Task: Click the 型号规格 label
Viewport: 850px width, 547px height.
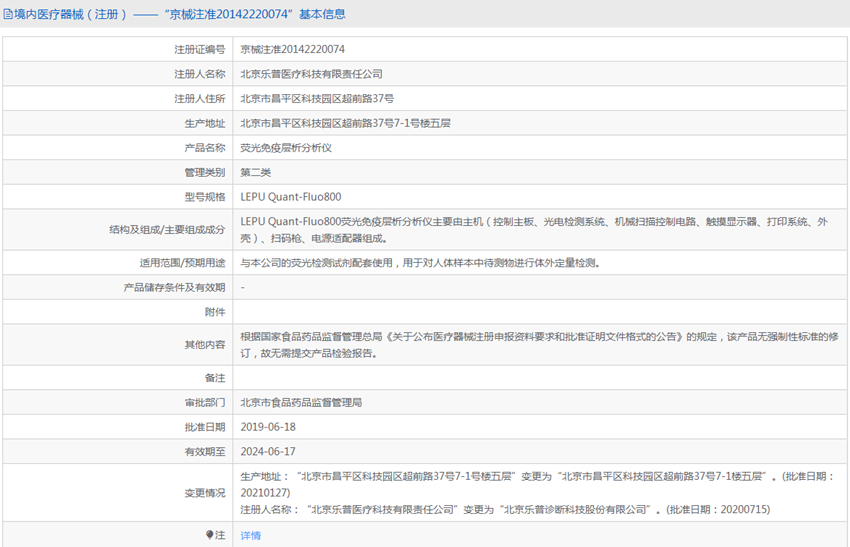Action: click(x=204, y=197)
